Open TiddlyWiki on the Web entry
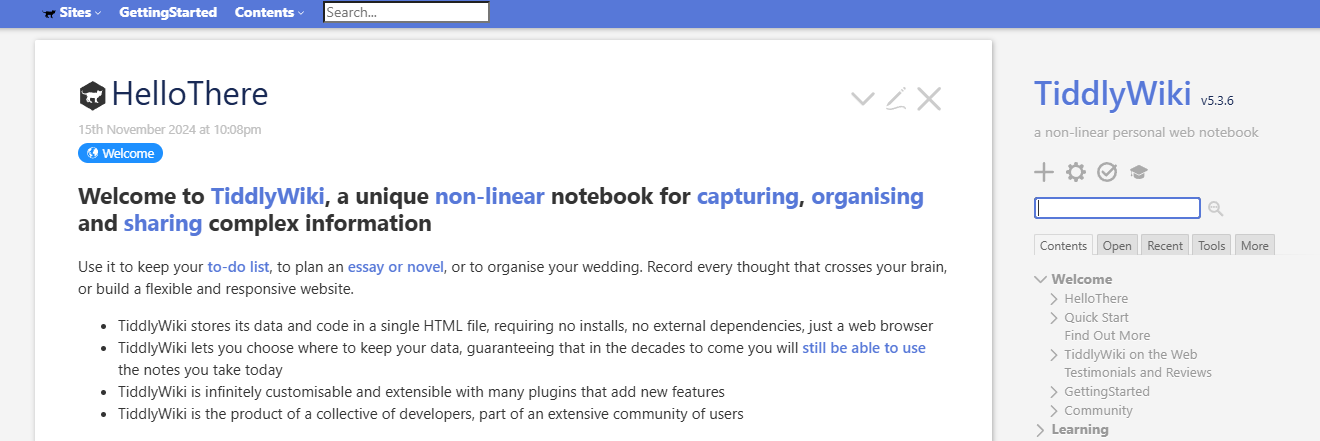The width and height of the screenshot is (1320, 441). (x=1130, y=355)
